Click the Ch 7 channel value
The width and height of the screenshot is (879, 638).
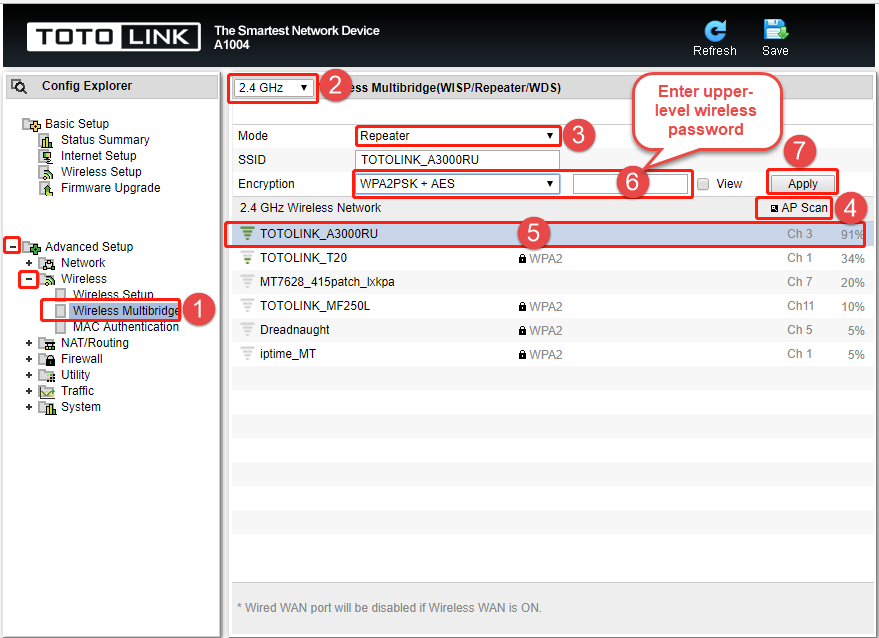point(799,282)
